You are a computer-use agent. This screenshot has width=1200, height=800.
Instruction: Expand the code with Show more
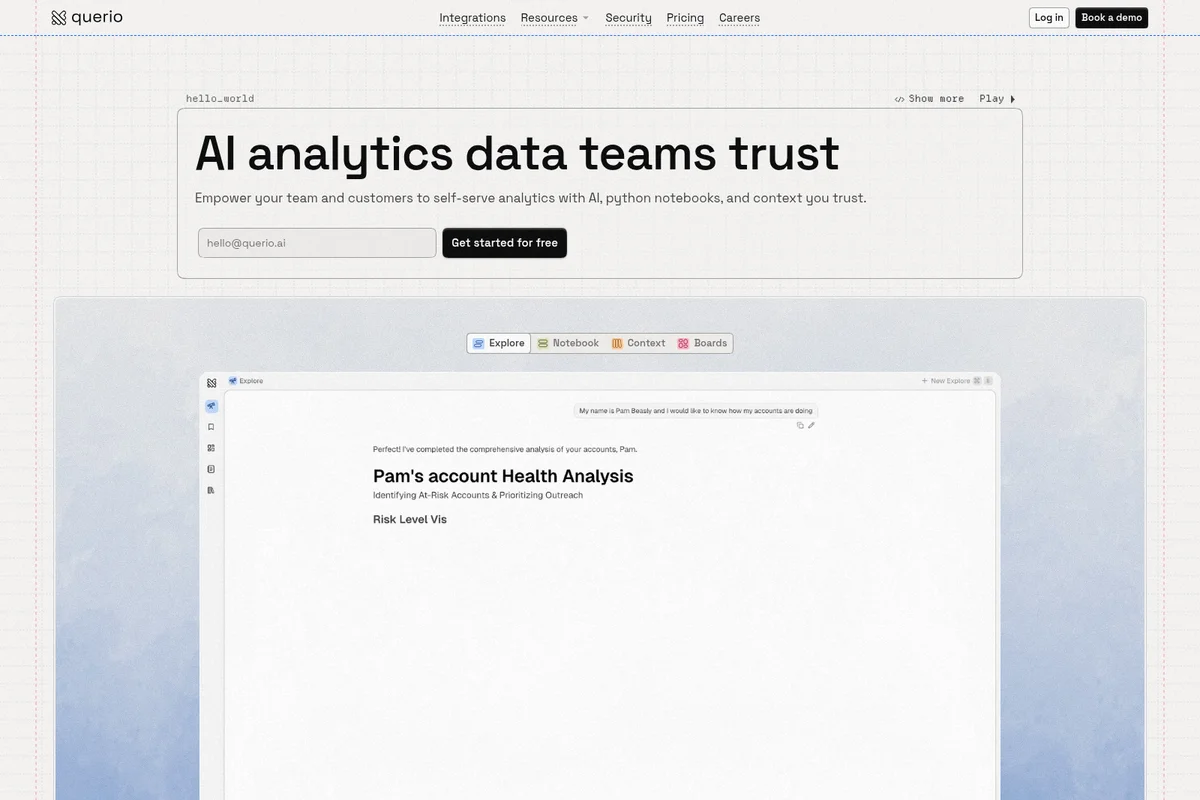tap(929, 99)
